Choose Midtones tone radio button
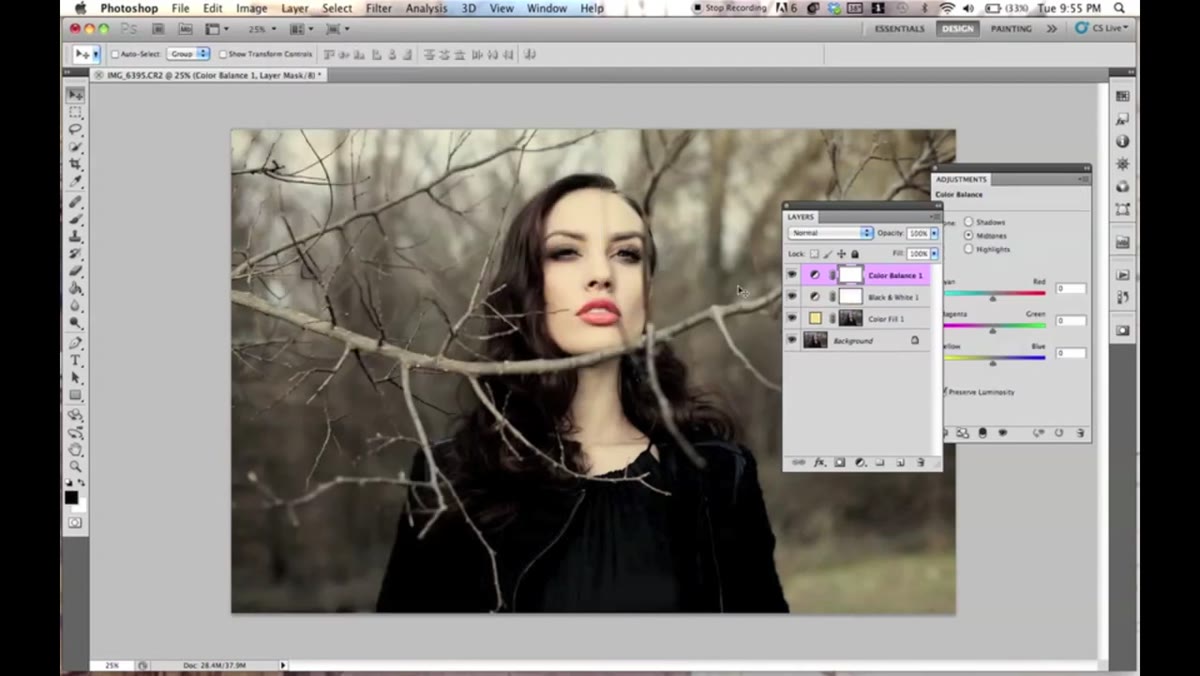 coord(968,235)
